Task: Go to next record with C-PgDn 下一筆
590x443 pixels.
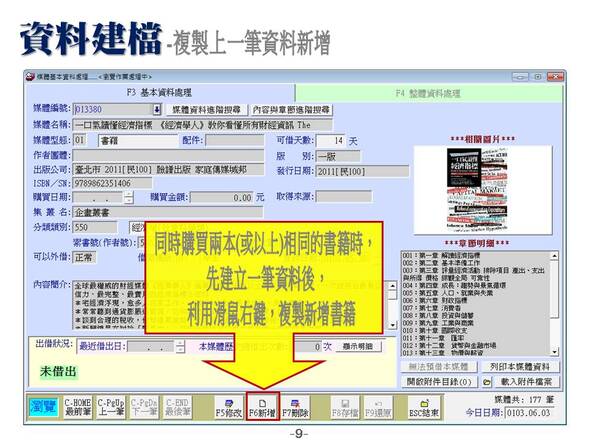Action: (144, 407)
